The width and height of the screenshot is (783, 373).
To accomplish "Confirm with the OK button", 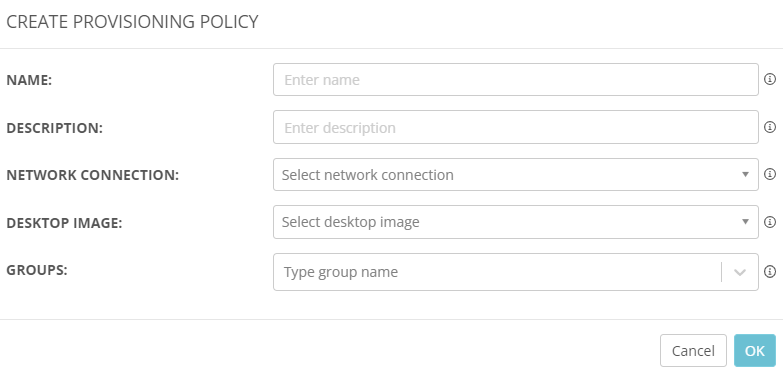I will 755,351.
